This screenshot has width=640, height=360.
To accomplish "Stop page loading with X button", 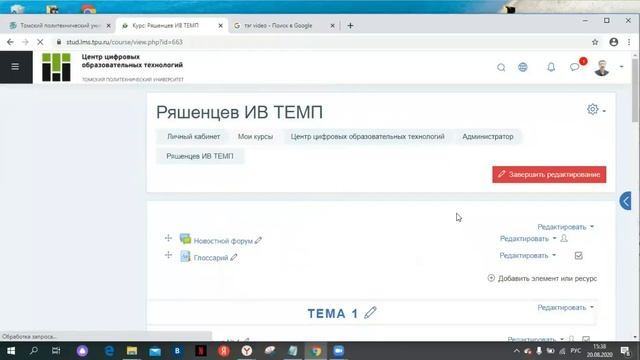I will (40, 42).
